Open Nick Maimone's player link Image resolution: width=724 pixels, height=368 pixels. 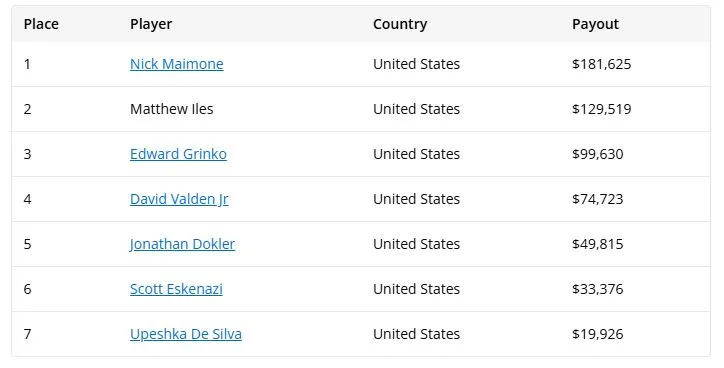tap(176, 64)
